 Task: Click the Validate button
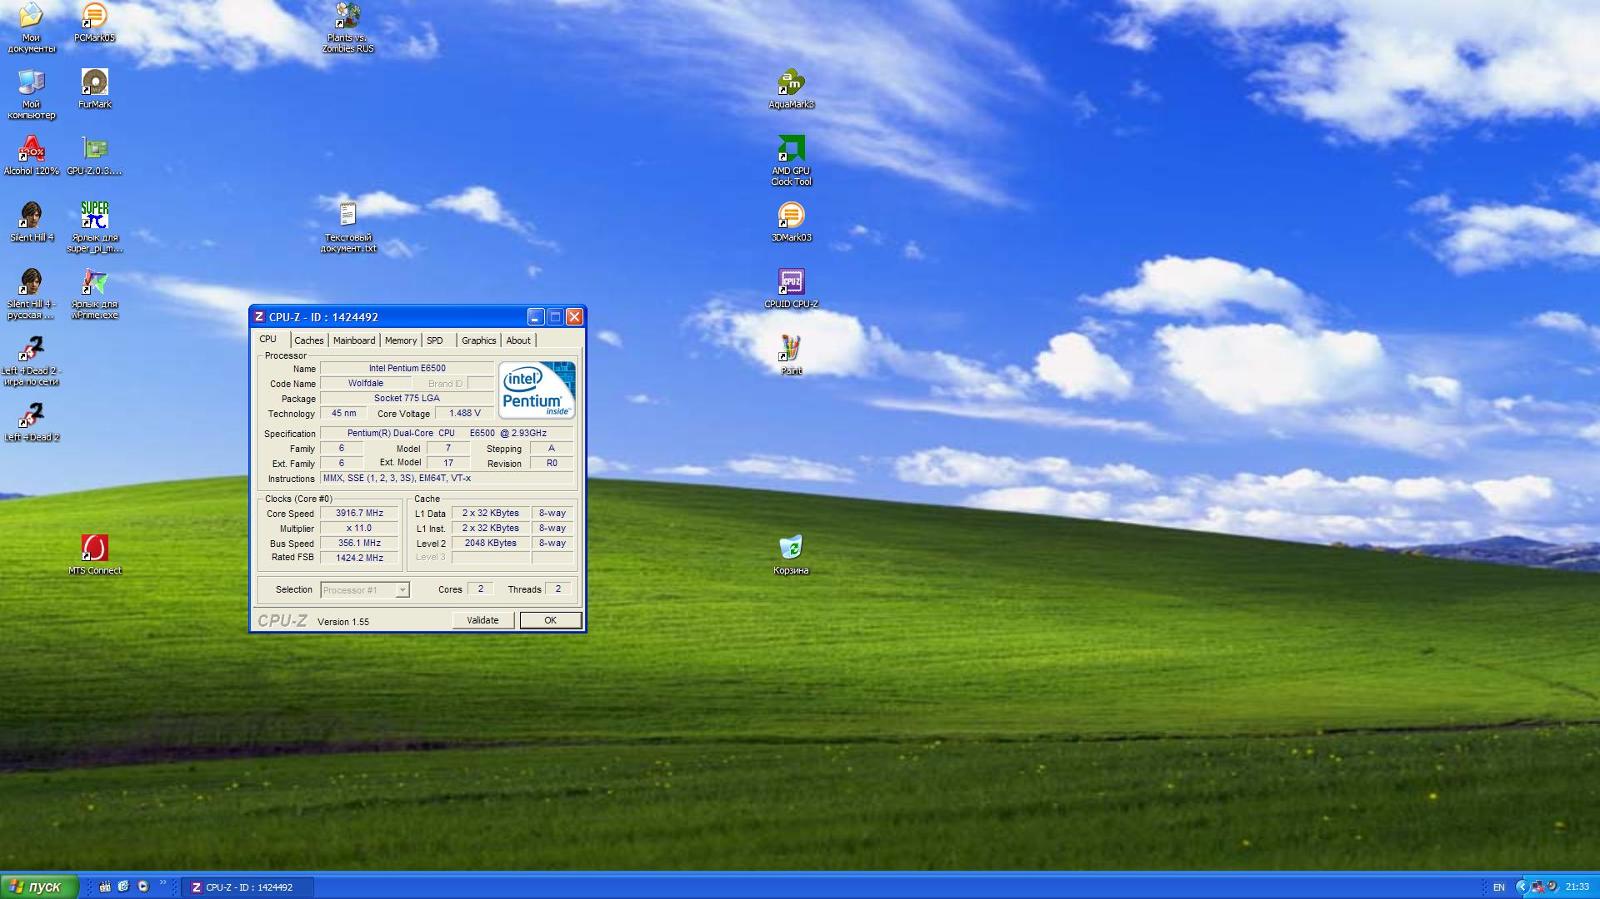tap(482, 620)
